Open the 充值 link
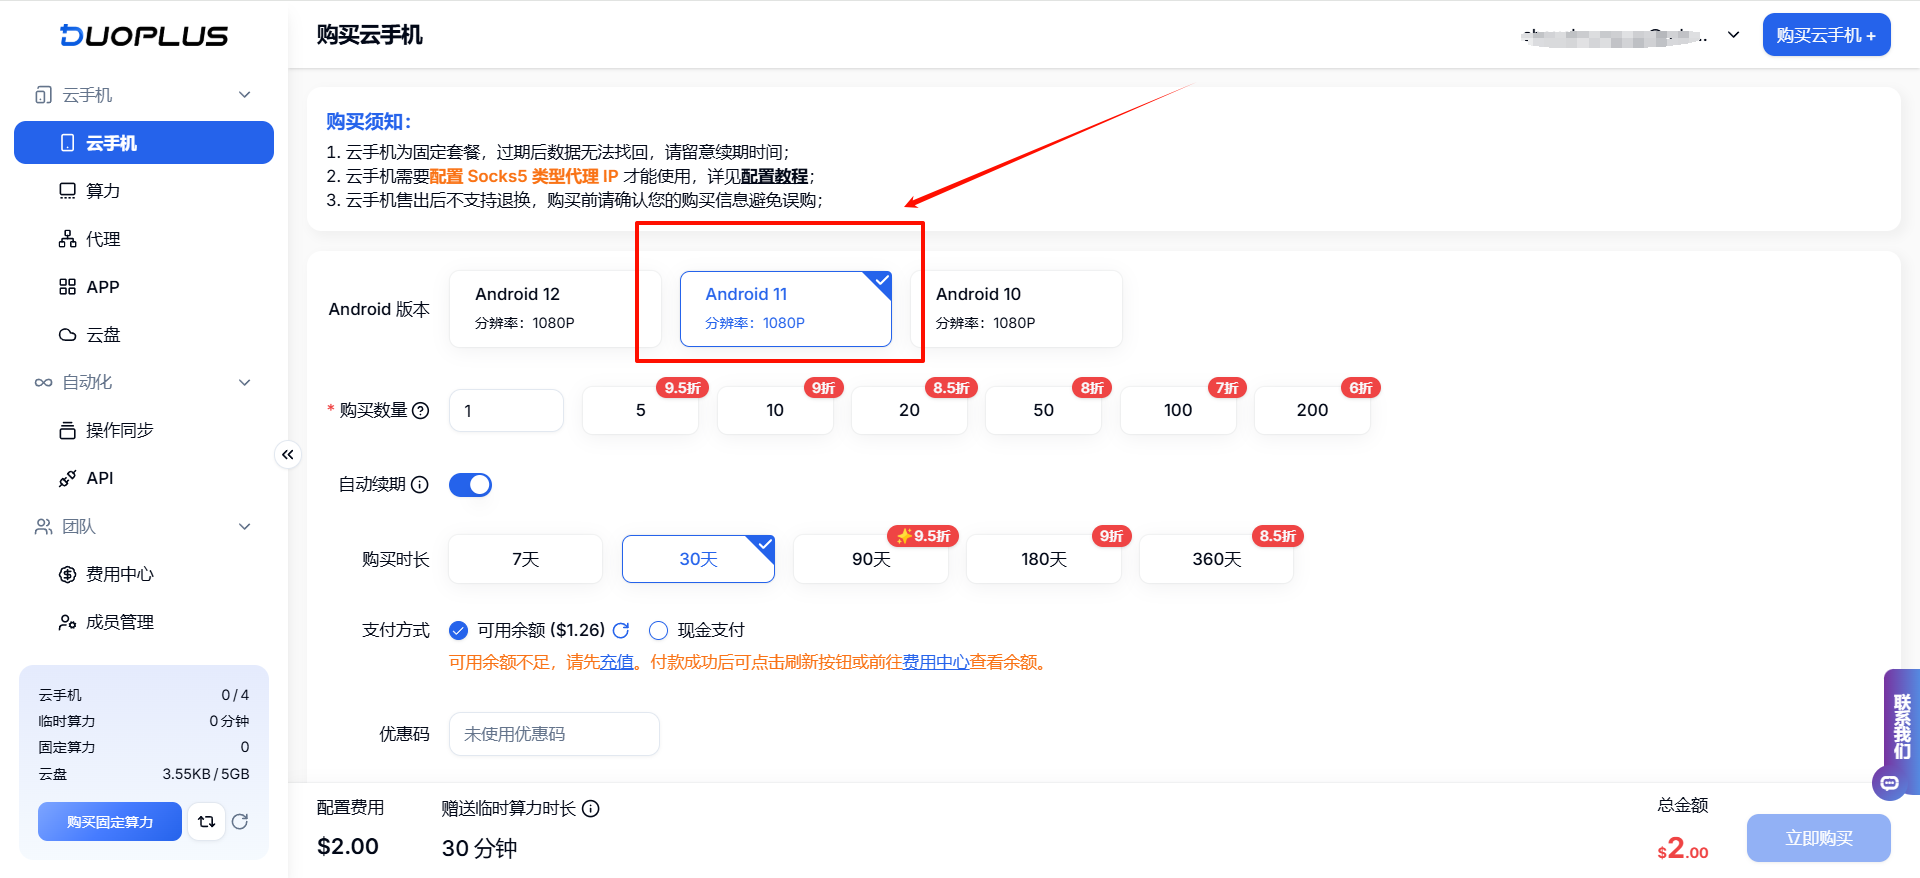This screenshot has height=878, width=1920. click(617, 662)
